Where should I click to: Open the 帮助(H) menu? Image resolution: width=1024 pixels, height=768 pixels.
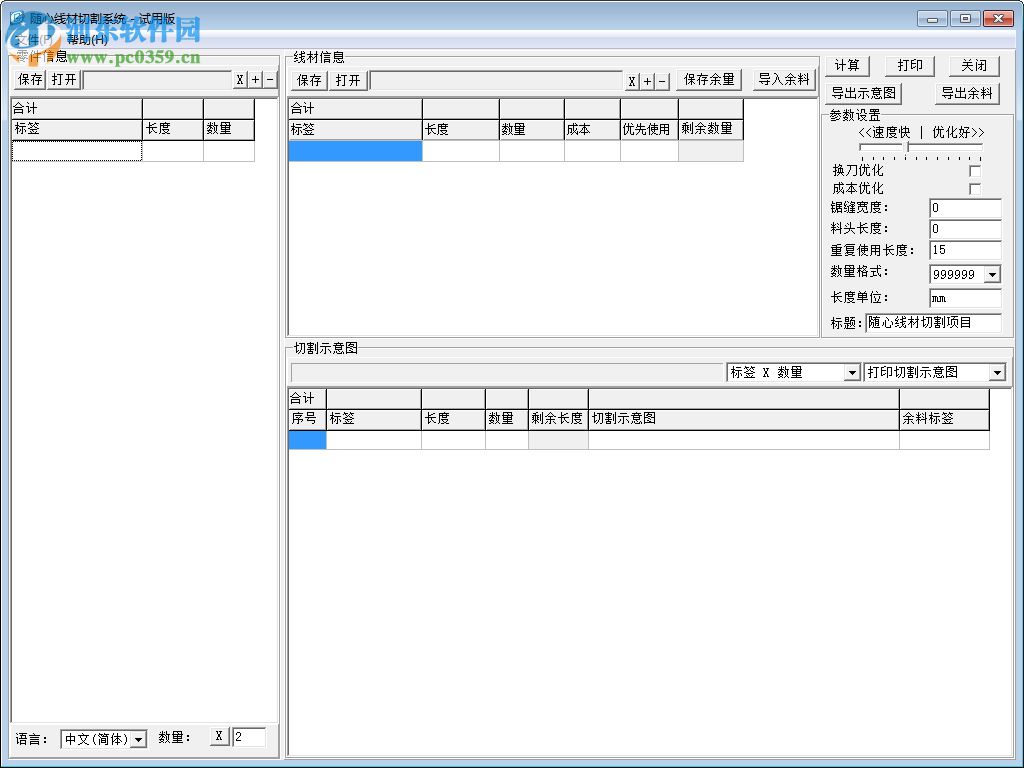[87, 40]
